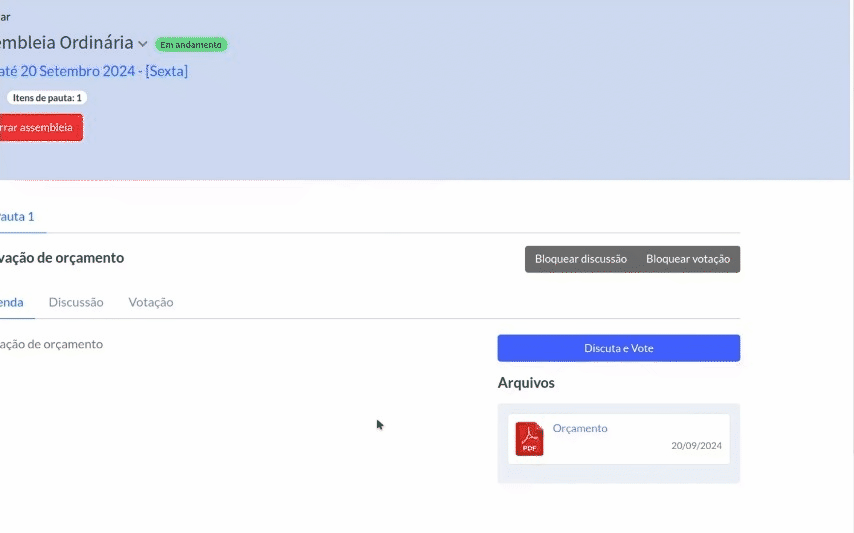
Task: Click the aprovação de orçamento bold heading
Action: pyautogui.click(x=62, y=258)
